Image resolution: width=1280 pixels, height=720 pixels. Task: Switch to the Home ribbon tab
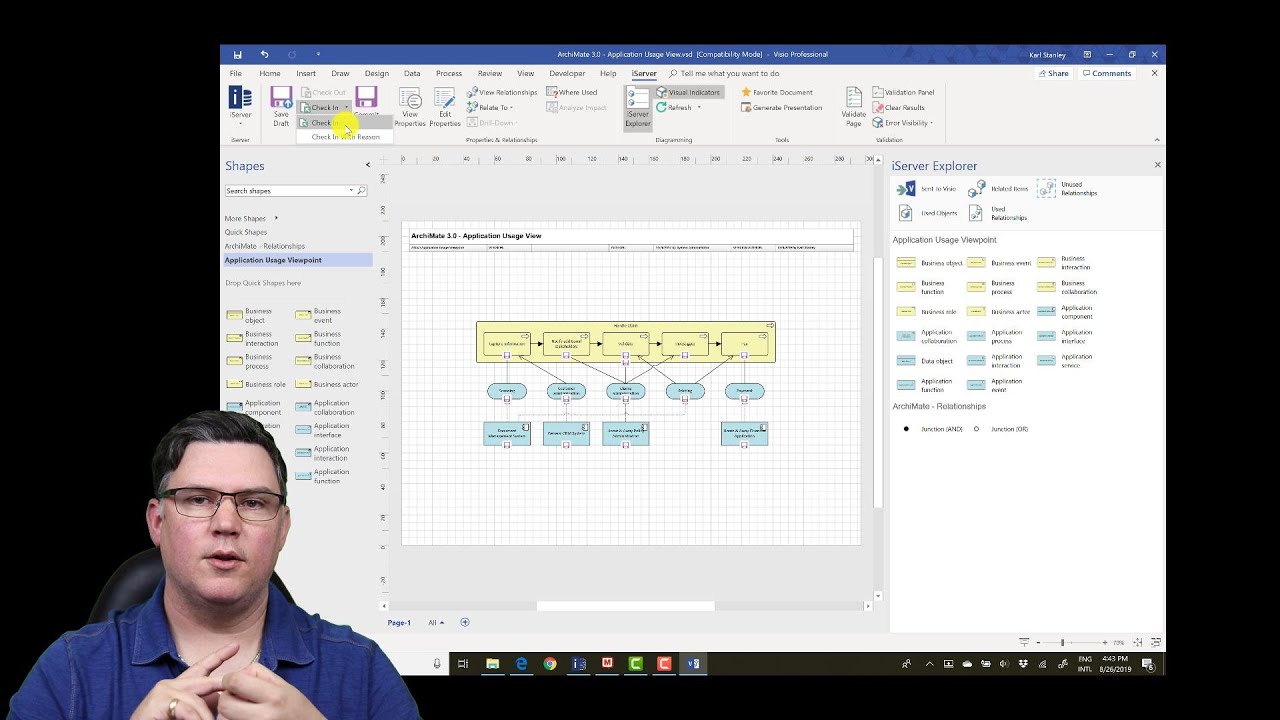pyautogui.click(x=270, y=73)
